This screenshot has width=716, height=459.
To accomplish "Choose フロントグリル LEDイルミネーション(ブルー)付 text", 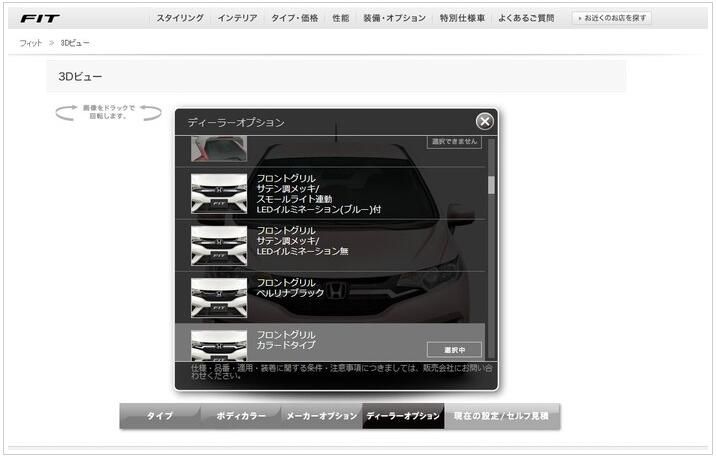I will click(319, 194).
